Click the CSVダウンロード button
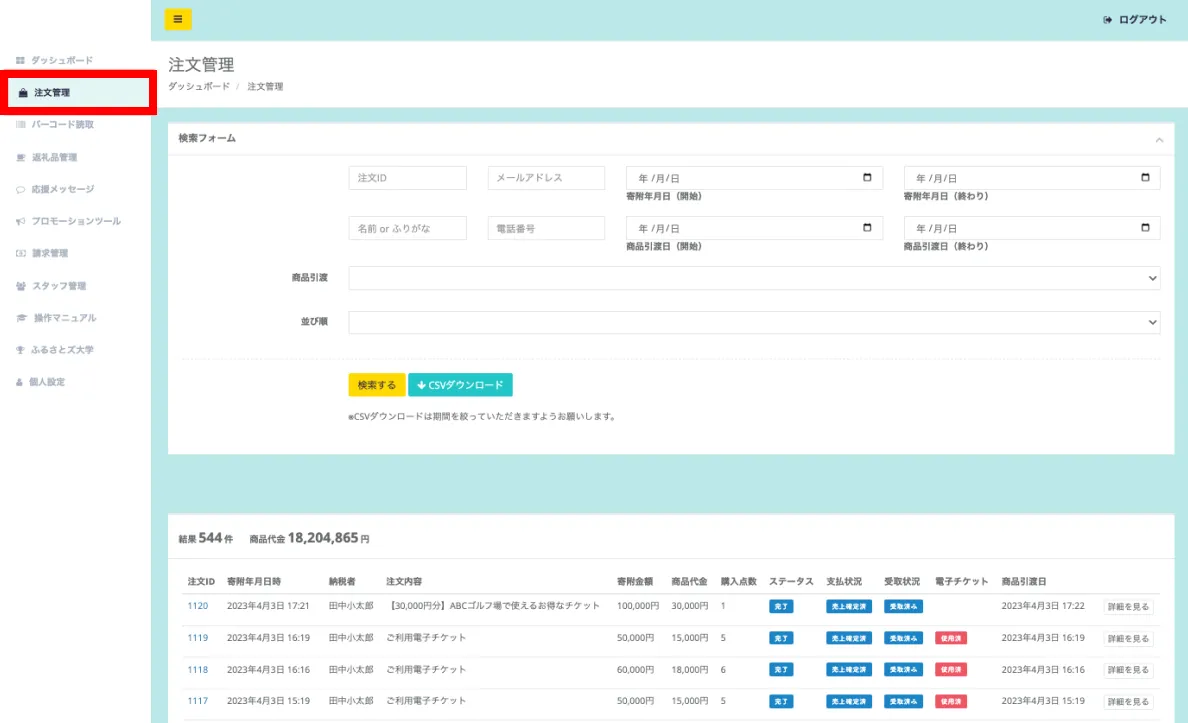The width and height of the screenshot is (1188, 723). 460,385
